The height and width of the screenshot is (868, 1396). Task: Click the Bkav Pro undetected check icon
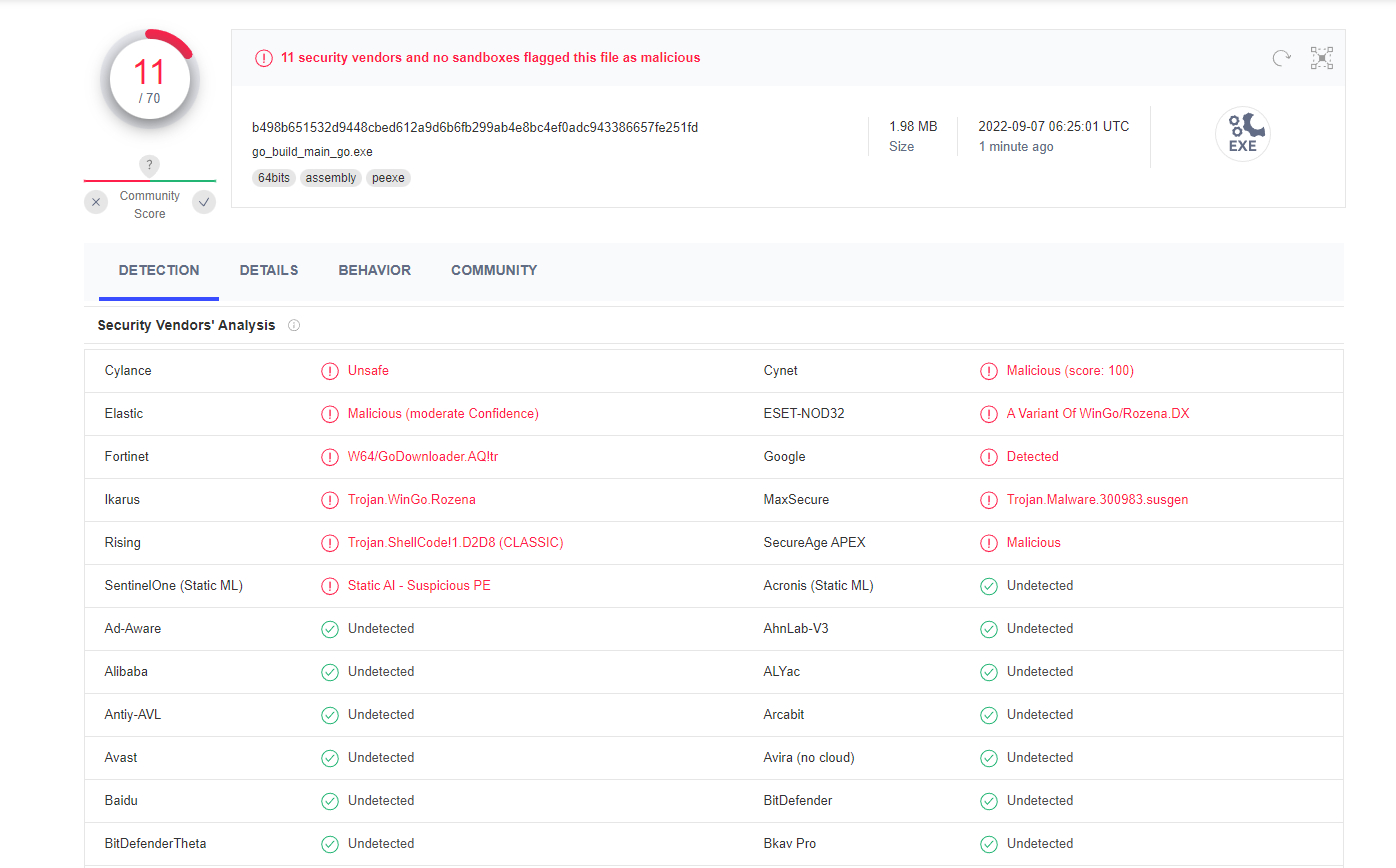pos(989,844)
